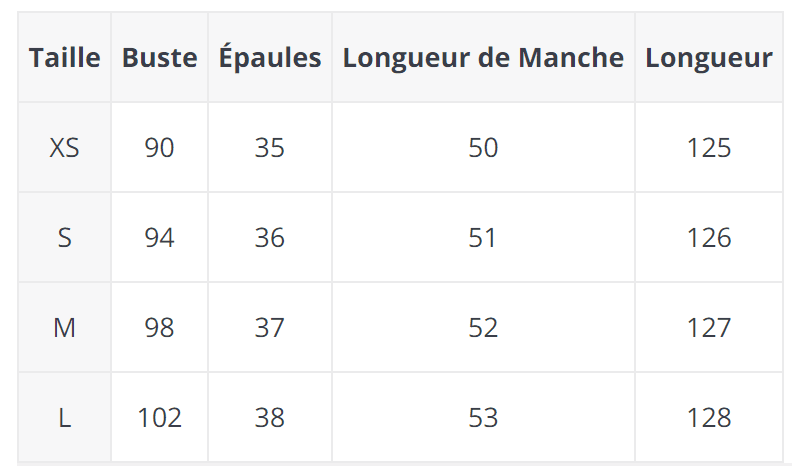This screenshot has width=792, height=466.
Task: Click the length value 125
Action: click(x=709, y=148)
